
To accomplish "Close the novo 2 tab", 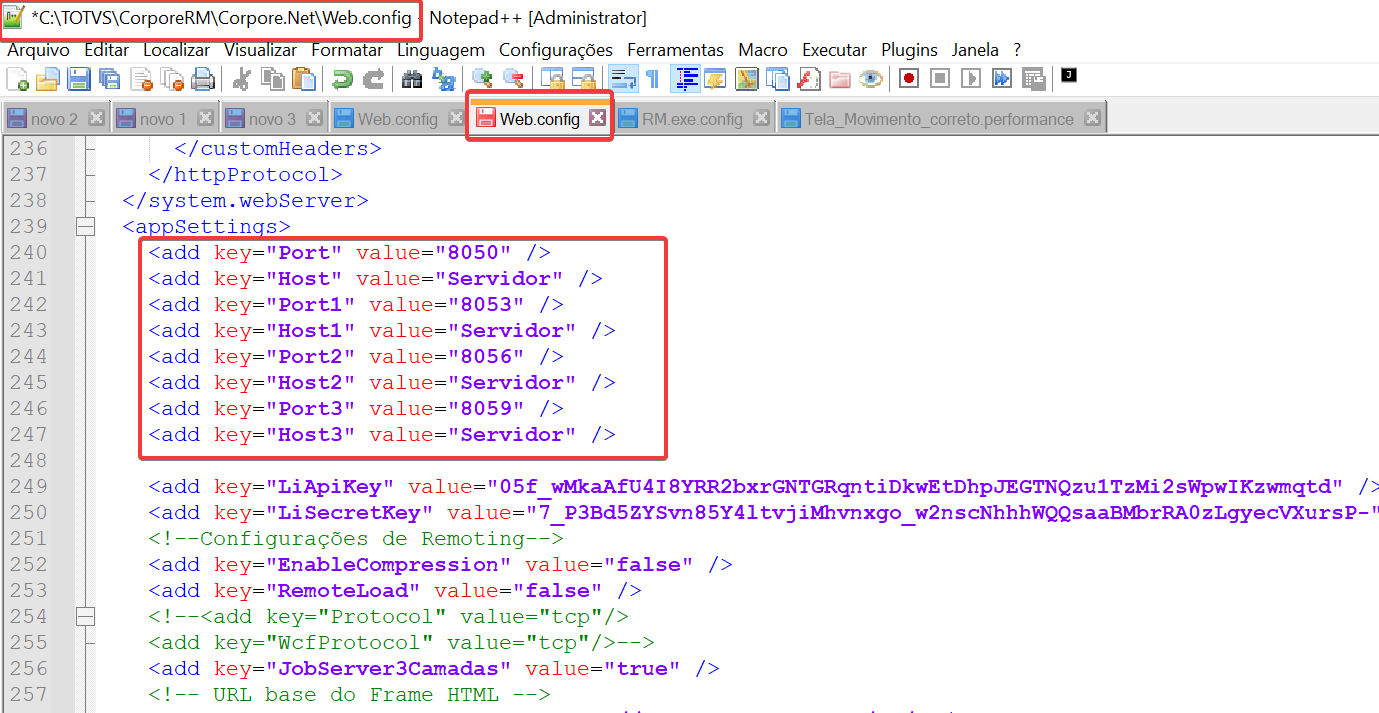I will tap(97, 118).
